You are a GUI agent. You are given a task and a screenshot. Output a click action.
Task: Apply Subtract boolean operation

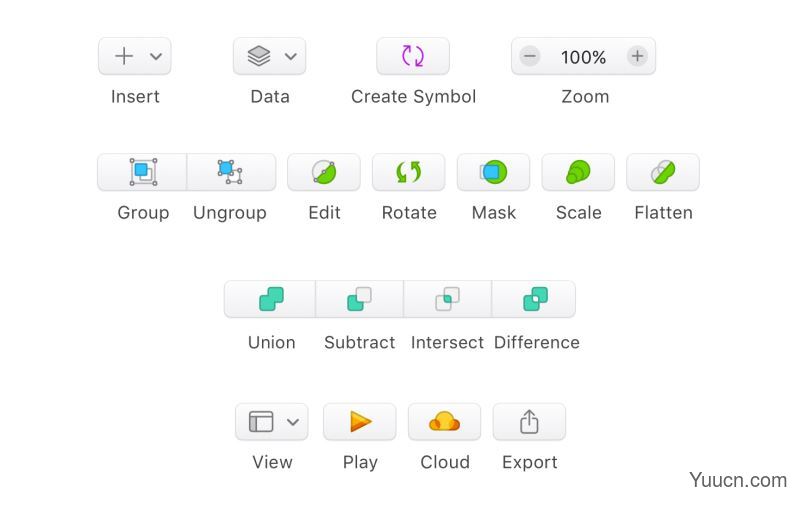359,299
